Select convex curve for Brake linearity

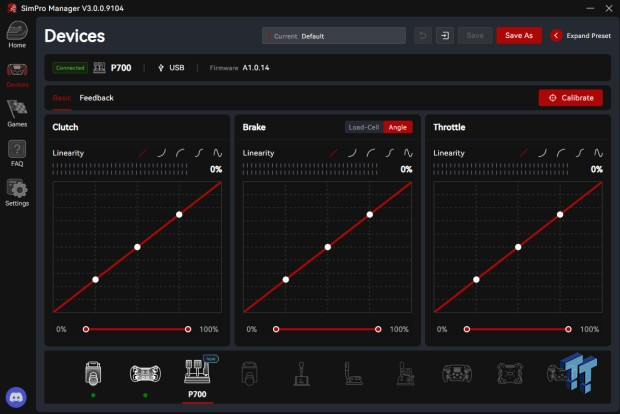click(x=371, y=153)
